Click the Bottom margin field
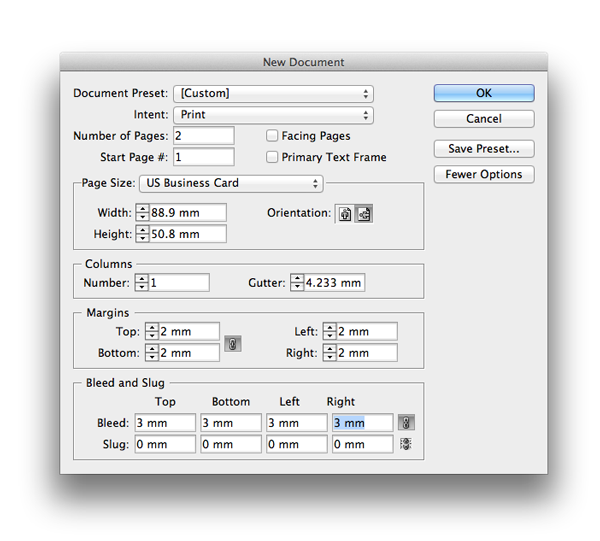The width and height of the screenshot is (600, 541). (x=189, y=353)
